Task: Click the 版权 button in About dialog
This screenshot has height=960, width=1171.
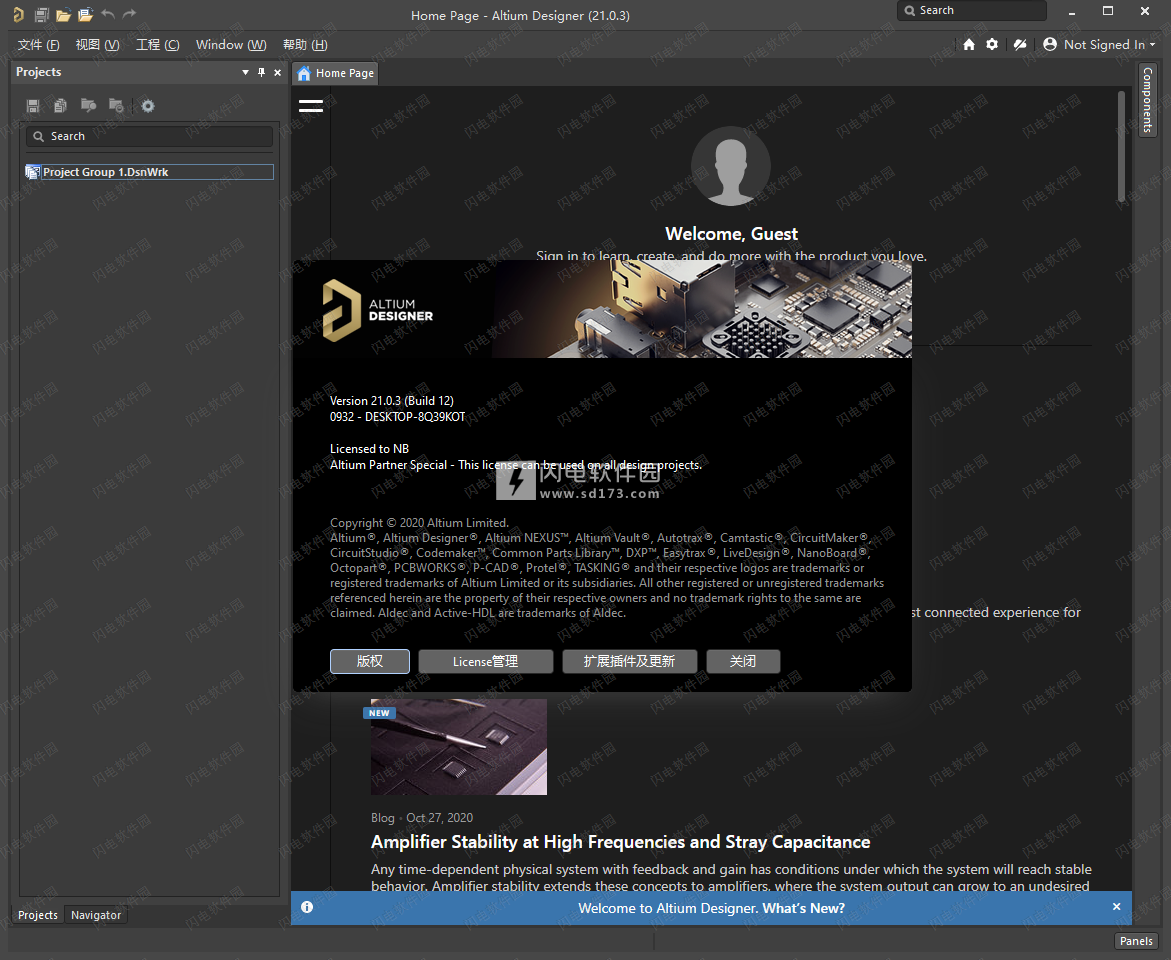Action: pos(370,661)
